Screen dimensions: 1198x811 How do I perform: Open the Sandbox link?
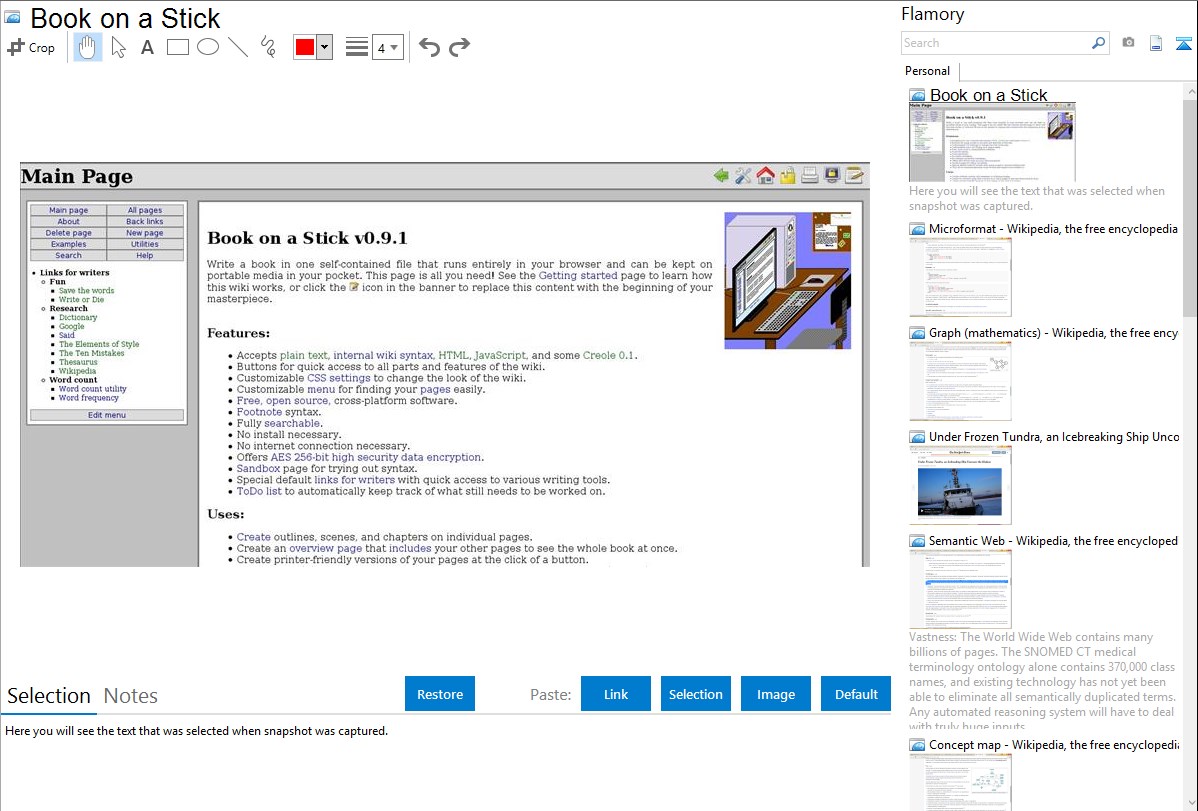point(258,469)
